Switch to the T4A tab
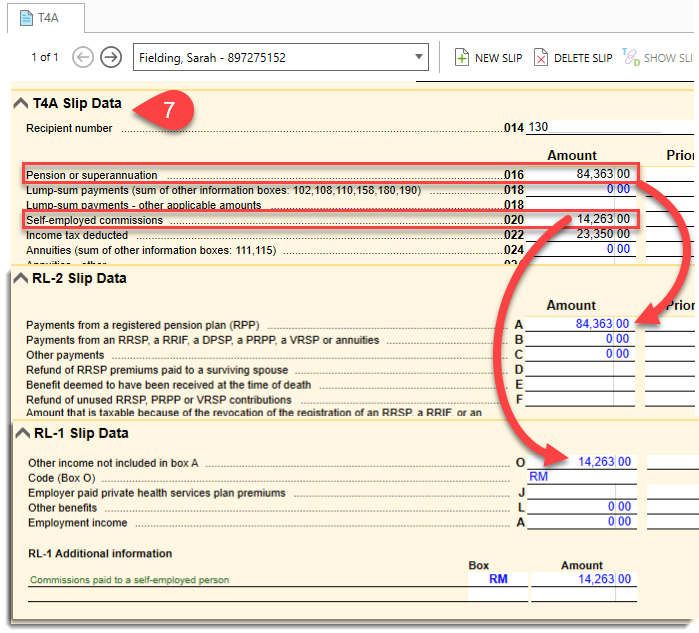 (45, 18)
